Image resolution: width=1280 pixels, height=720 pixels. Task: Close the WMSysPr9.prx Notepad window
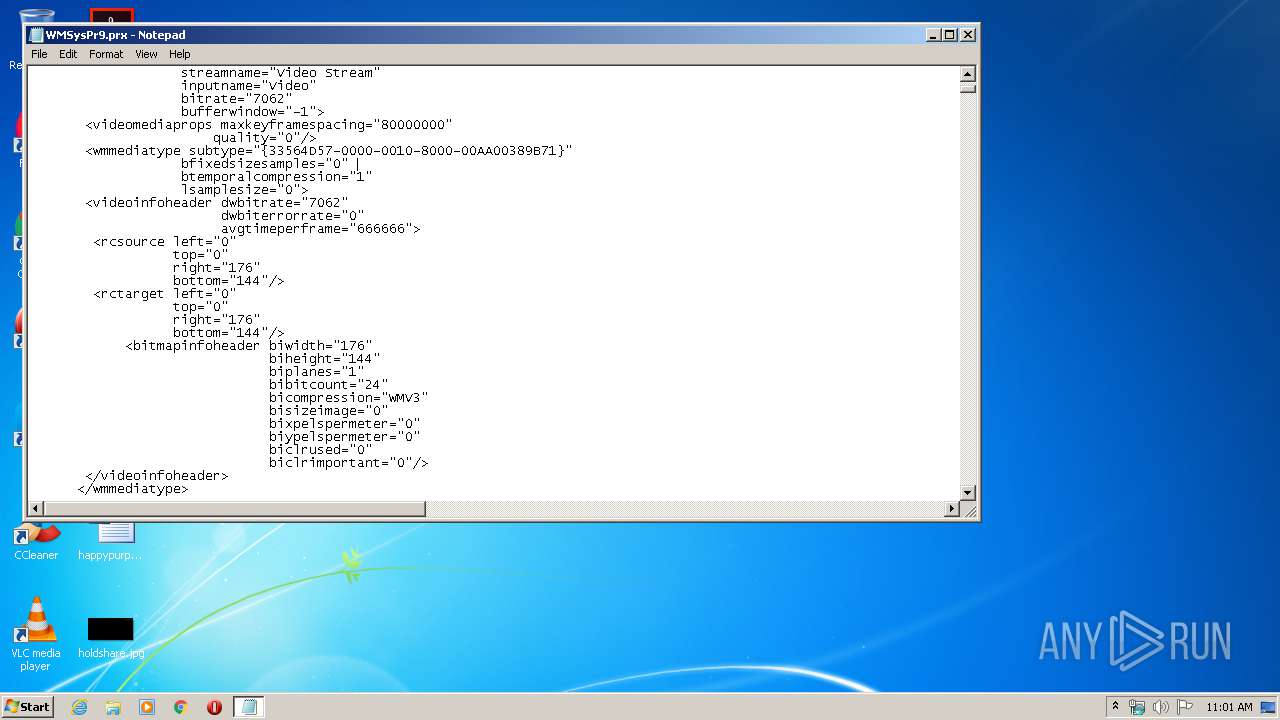pyautogui.click(x=967, y=35)
